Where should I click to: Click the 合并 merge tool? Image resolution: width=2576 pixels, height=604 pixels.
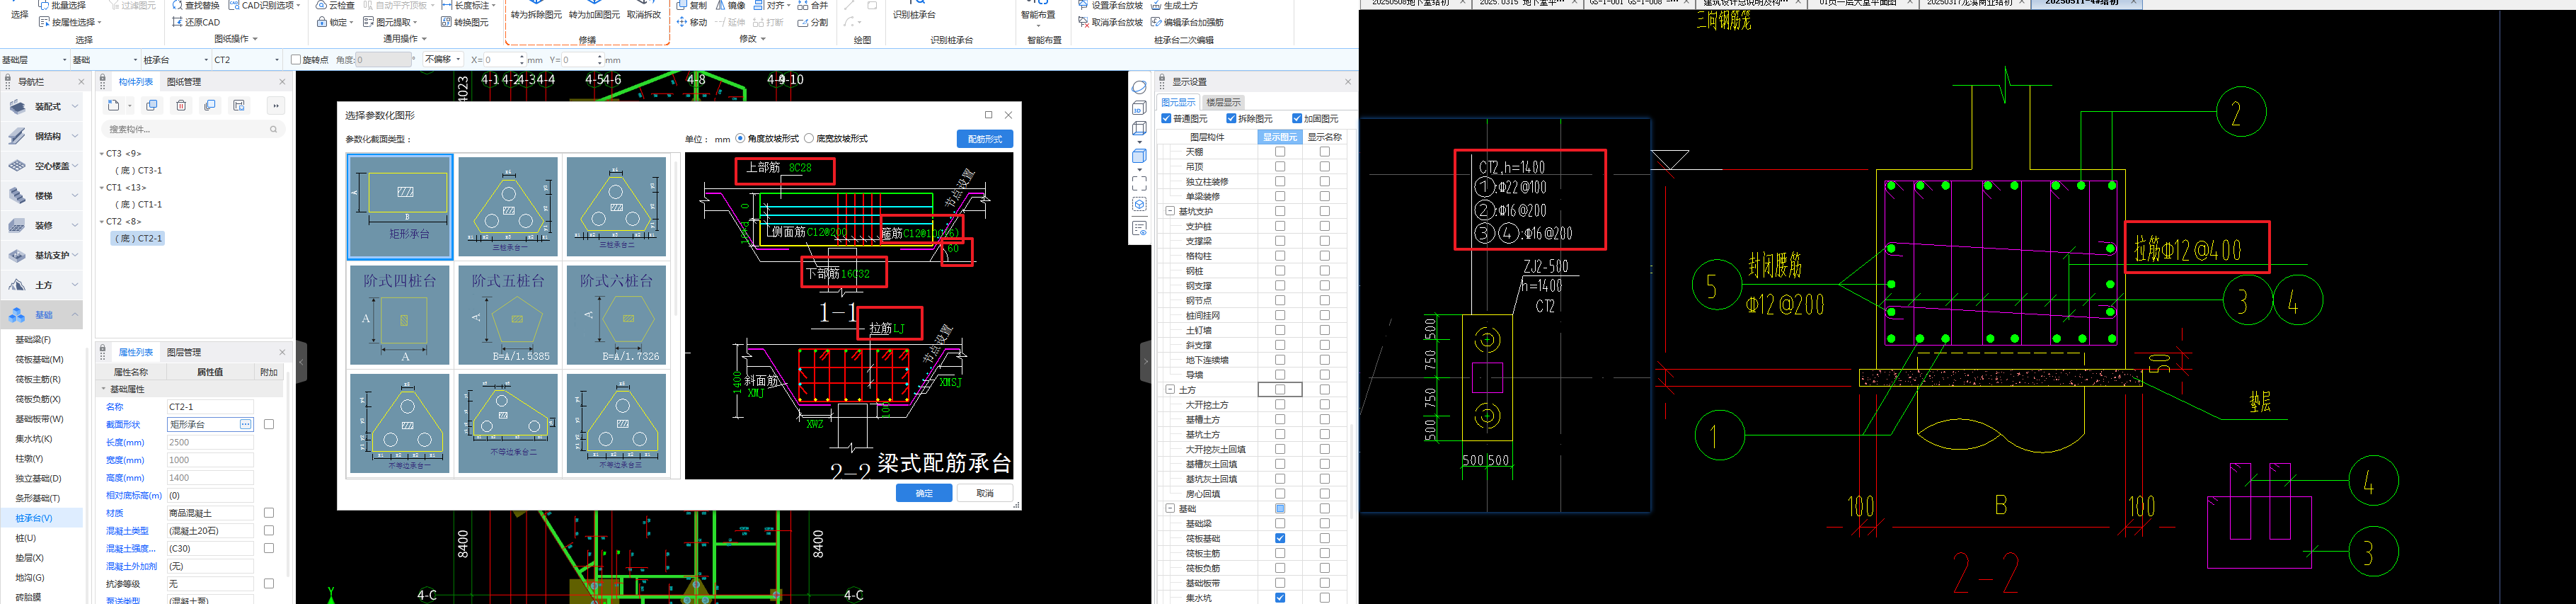[812, 5]
